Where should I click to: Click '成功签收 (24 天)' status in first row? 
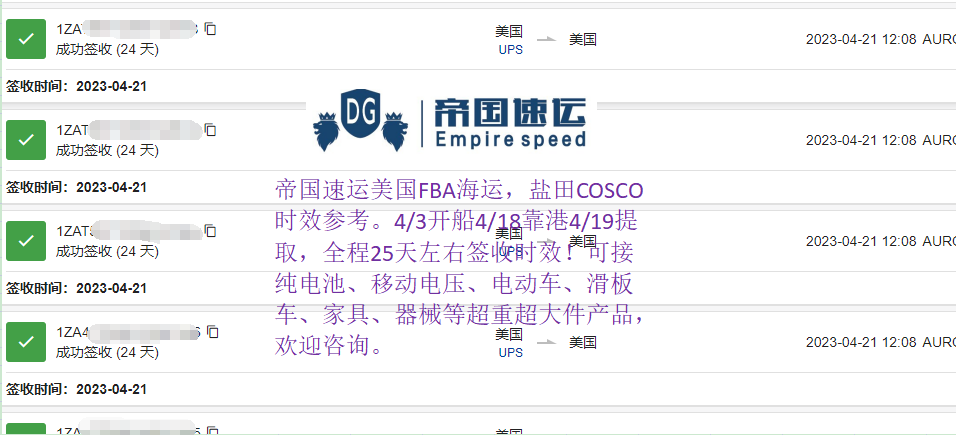point(107,49)
